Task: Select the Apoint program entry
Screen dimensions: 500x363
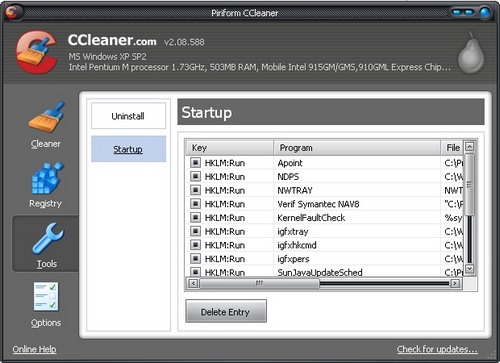Action: click(x=290, y=163)
